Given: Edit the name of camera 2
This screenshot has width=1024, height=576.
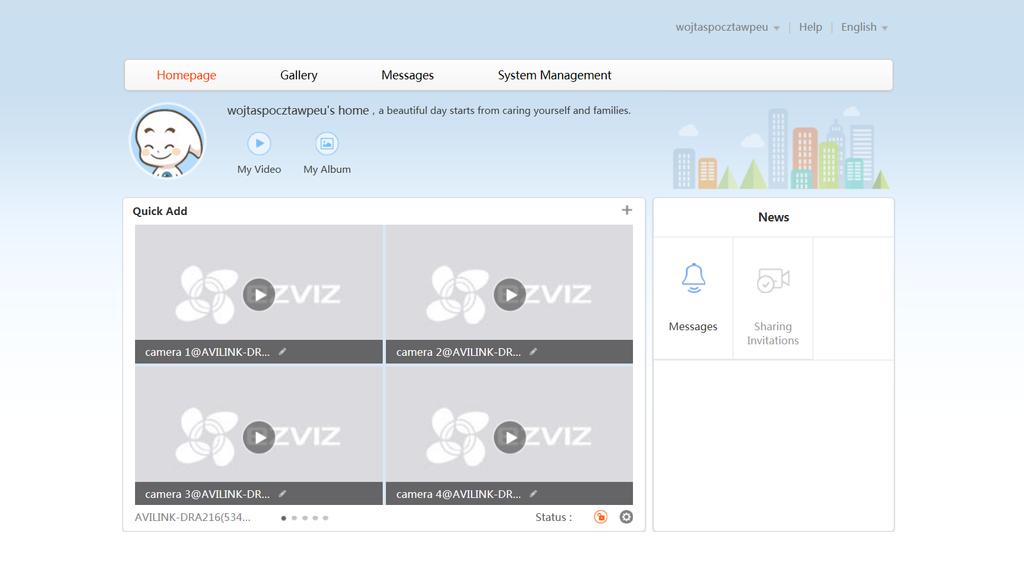Looking at the screenshot, I should coord(534,351).
